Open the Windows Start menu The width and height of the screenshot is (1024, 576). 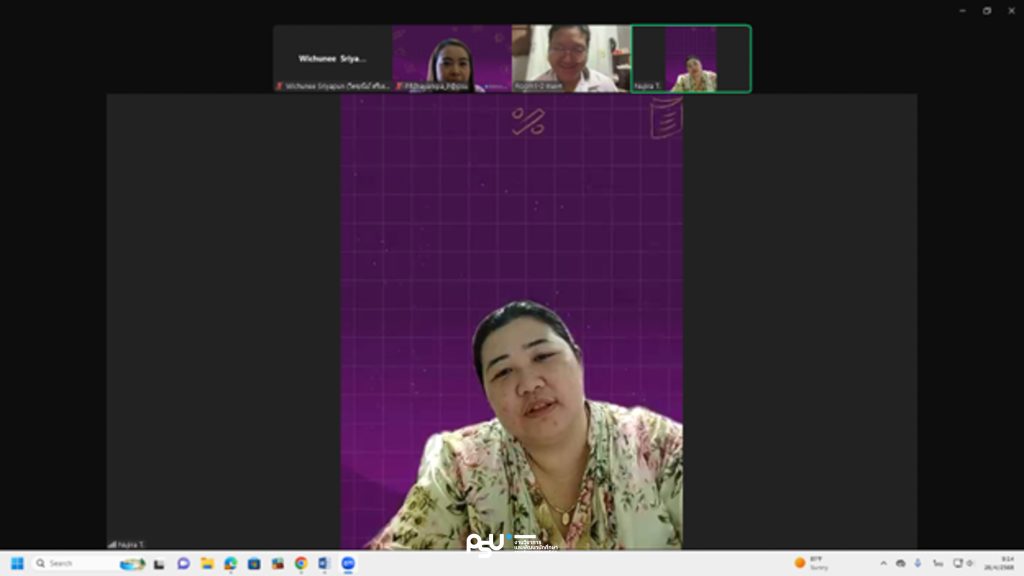point(17,563)
